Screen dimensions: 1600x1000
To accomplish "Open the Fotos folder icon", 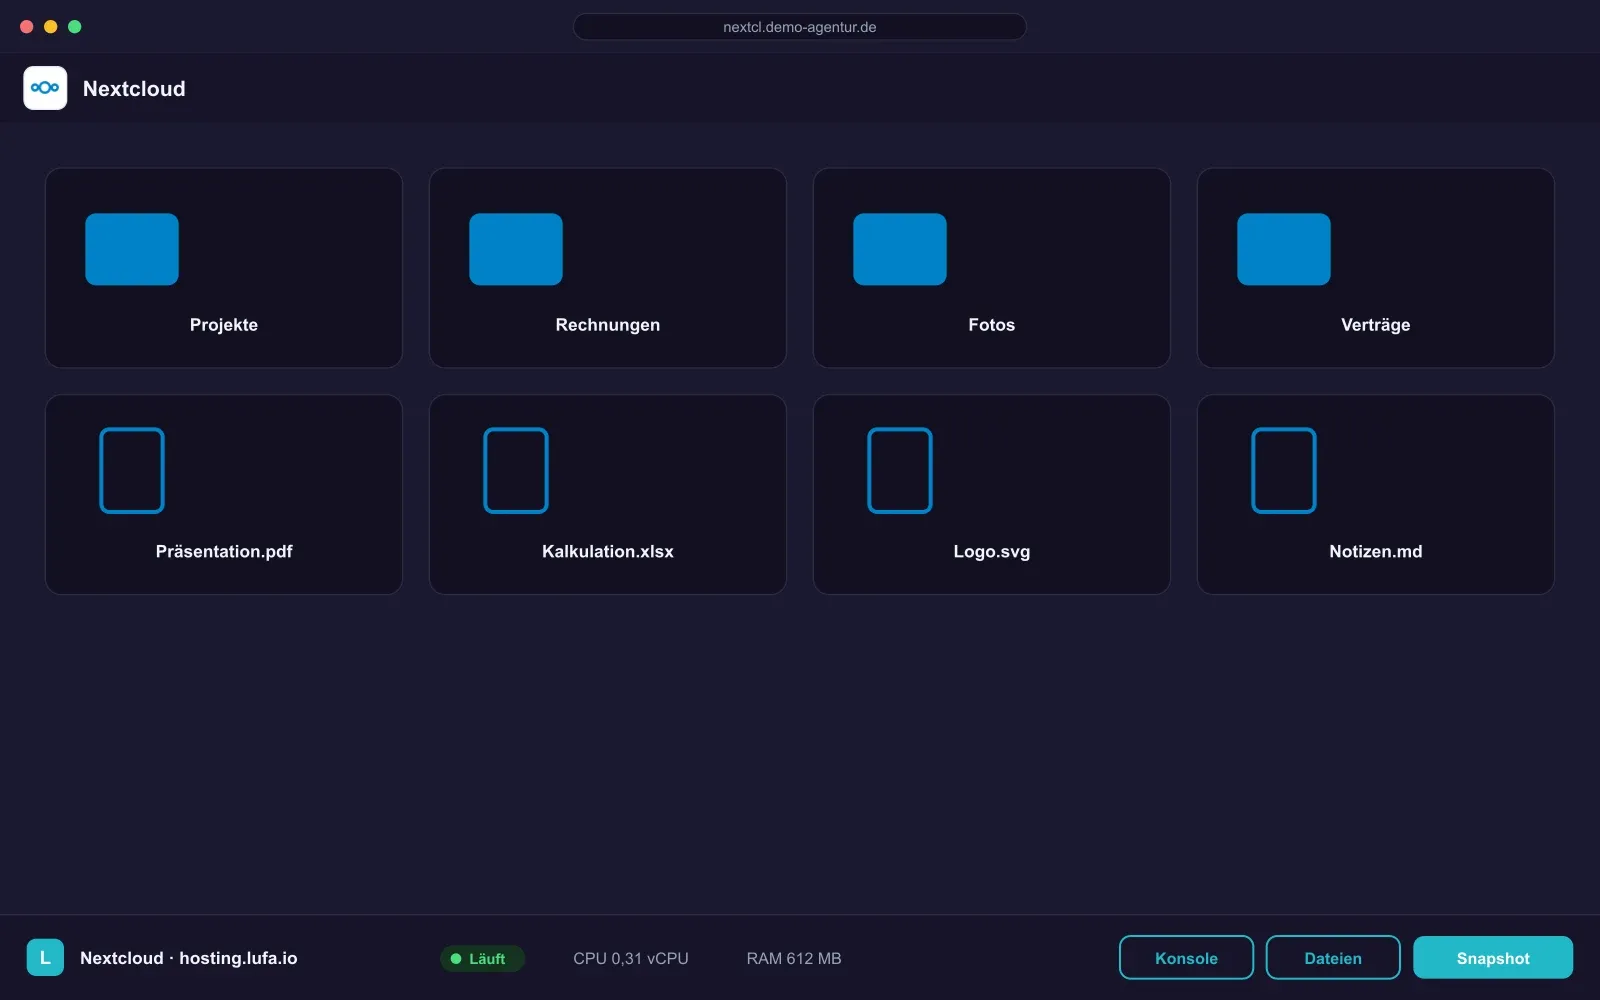I will click(900, 249).
